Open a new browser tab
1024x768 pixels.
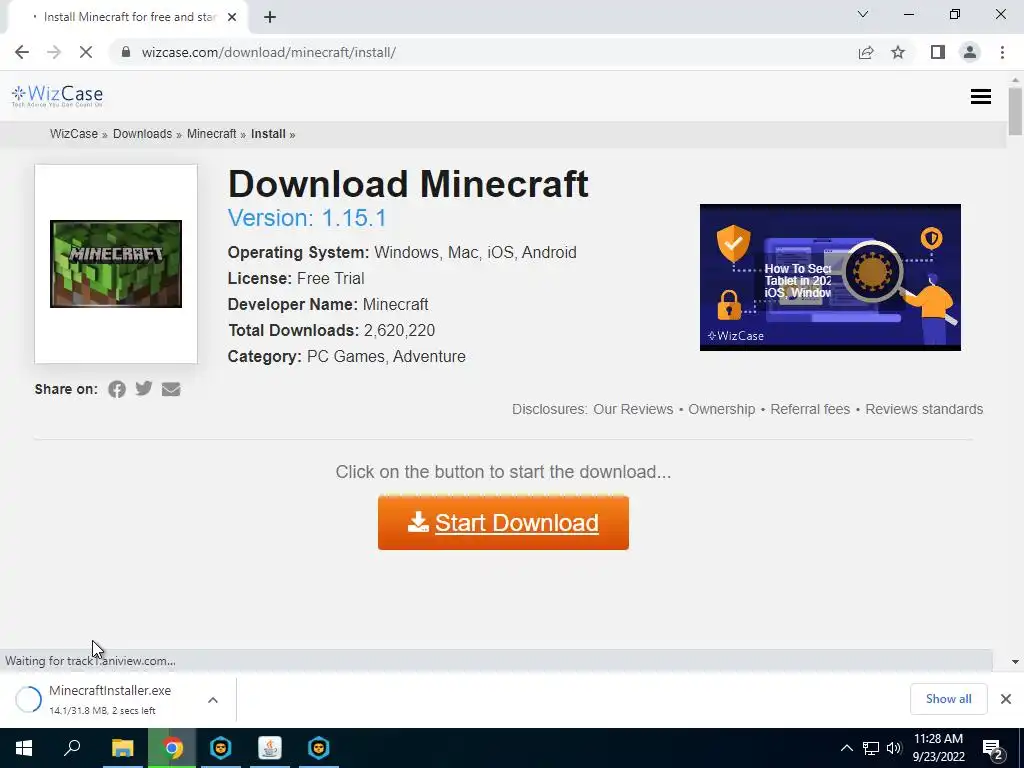270,17
